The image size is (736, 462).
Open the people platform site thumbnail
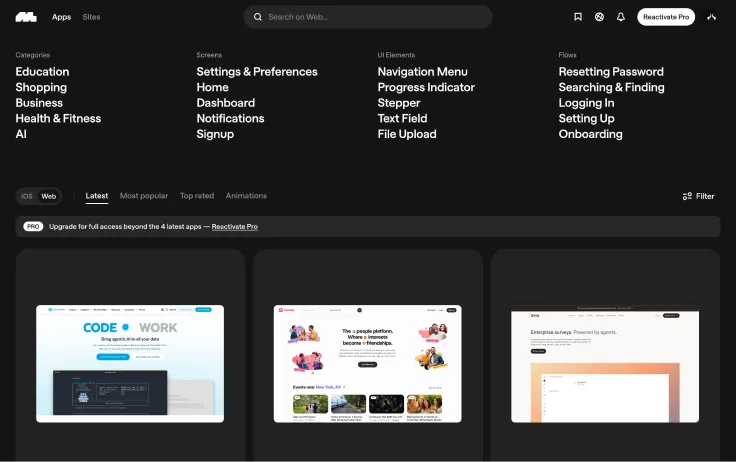pyautogui.click(x=368, y=364)
